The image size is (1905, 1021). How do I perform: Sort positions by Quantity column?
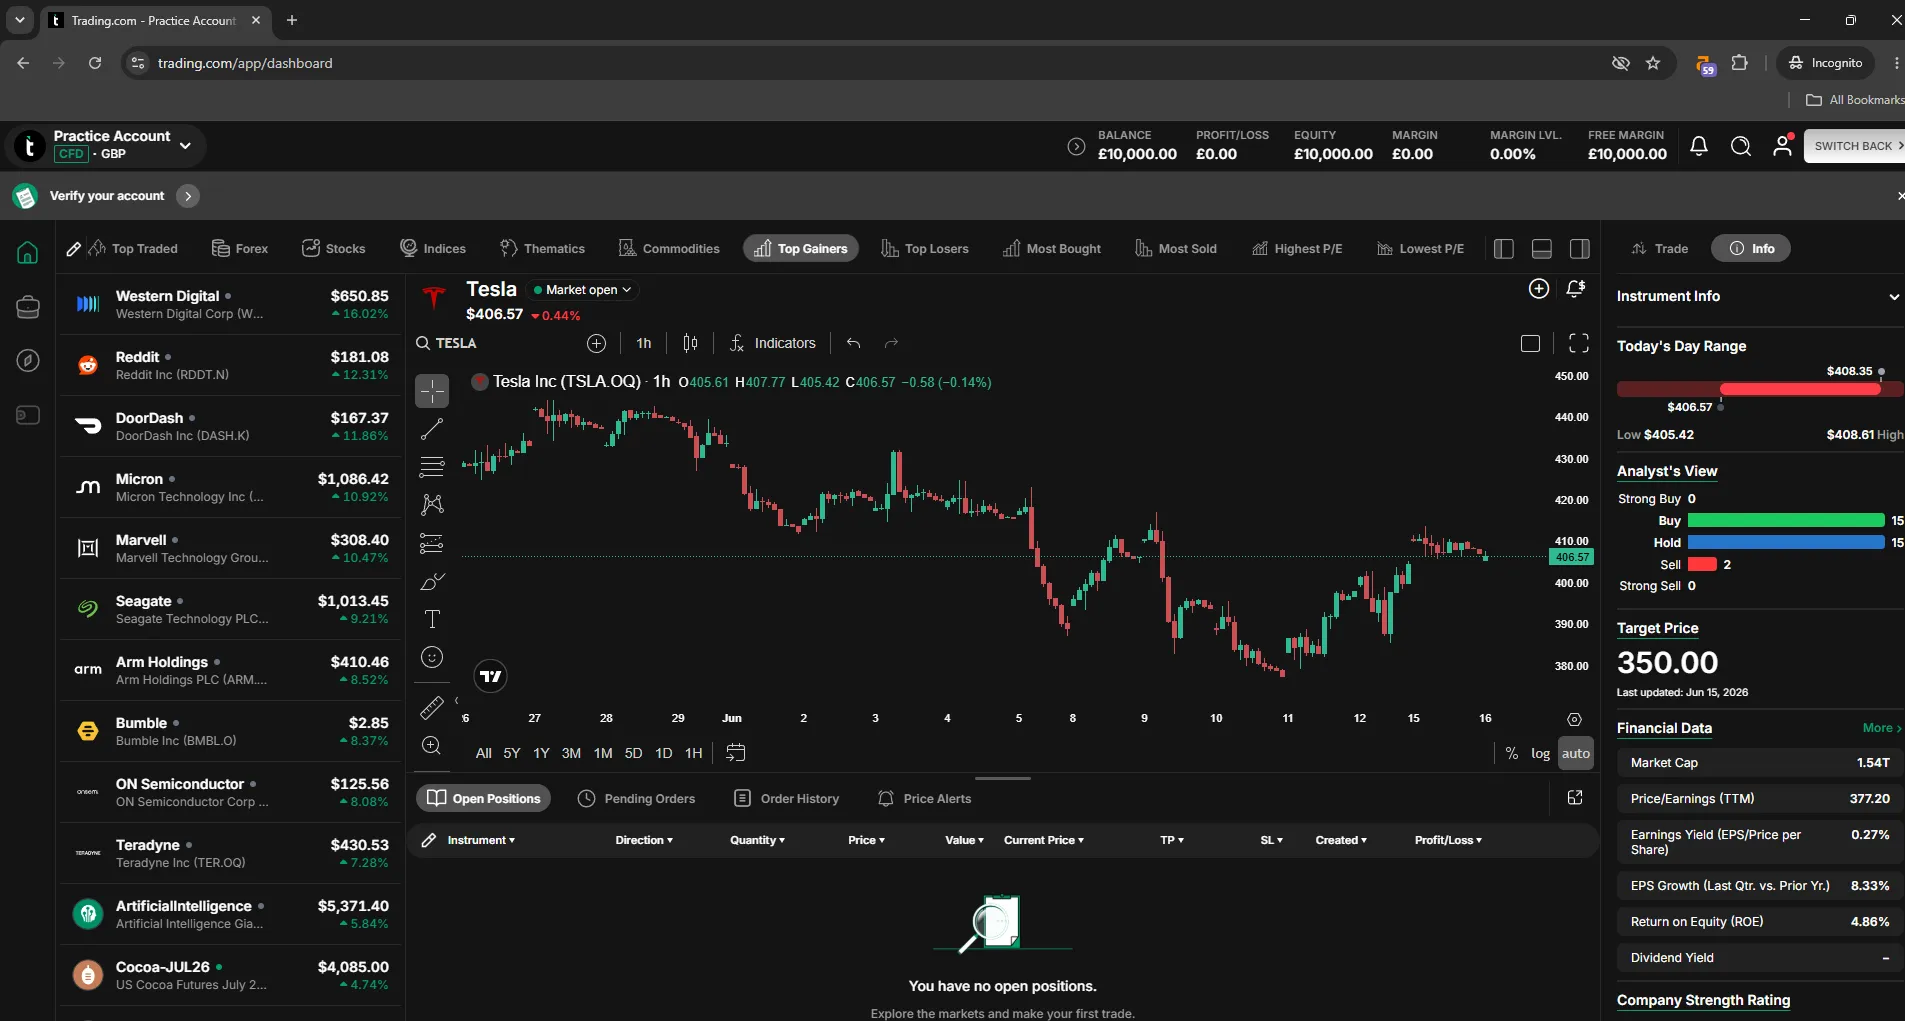click(x=757, y=840)
